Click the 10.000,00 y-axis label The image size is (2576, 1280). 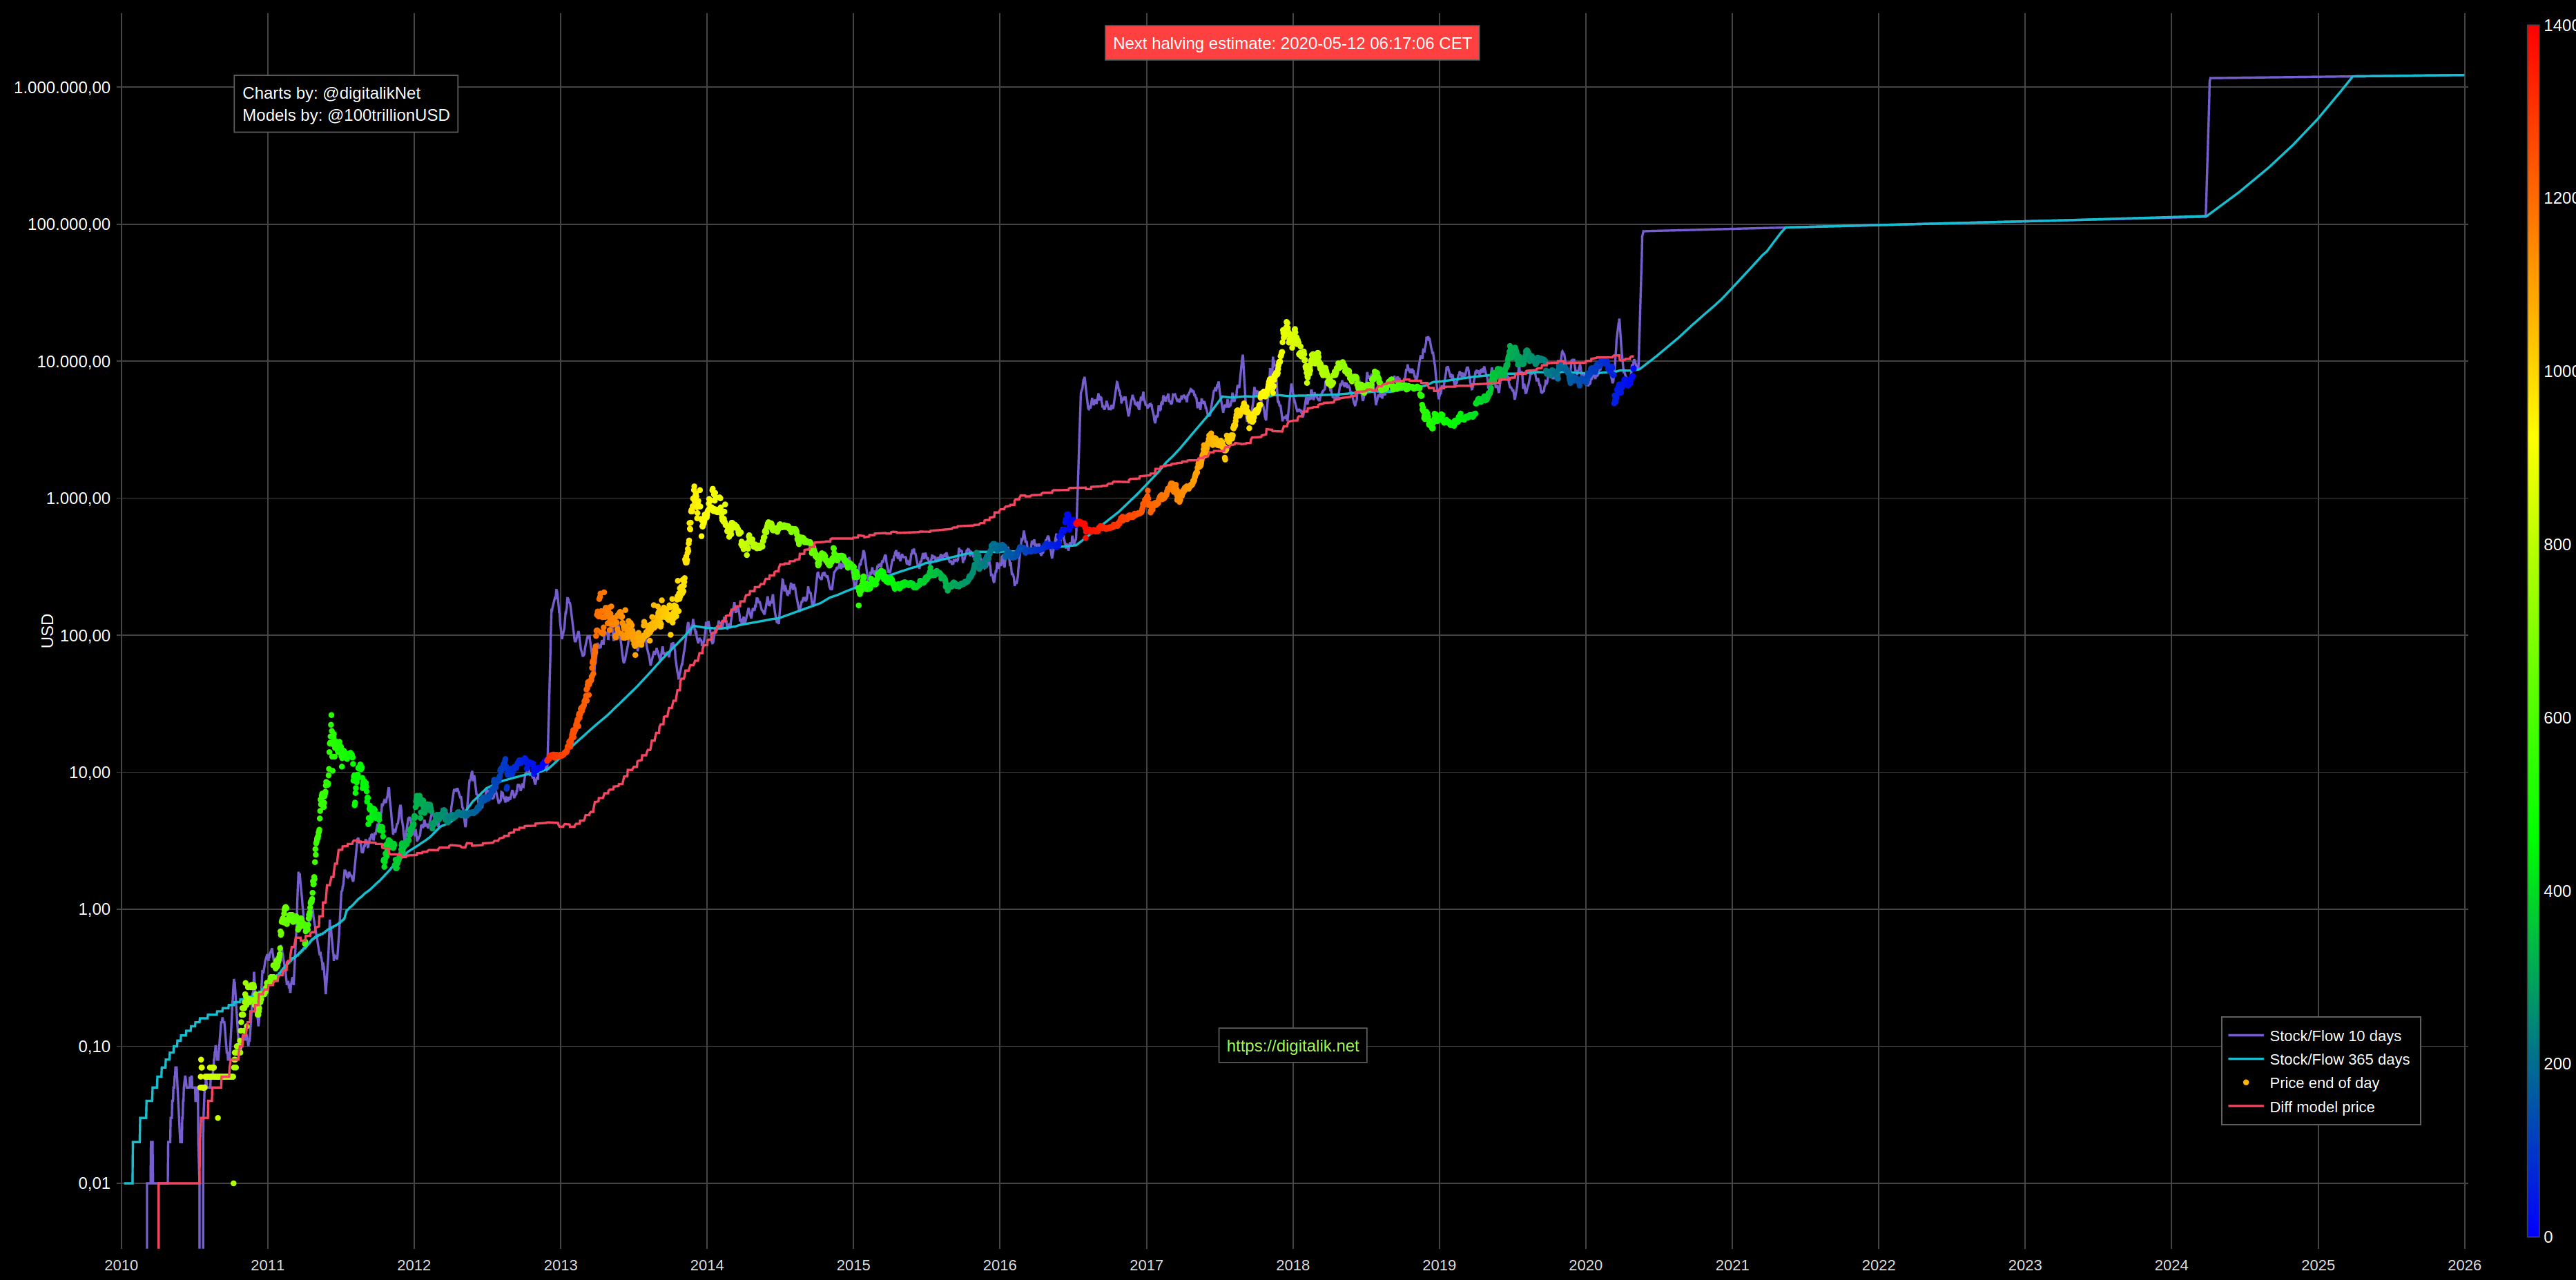click(x=73, y=361)
